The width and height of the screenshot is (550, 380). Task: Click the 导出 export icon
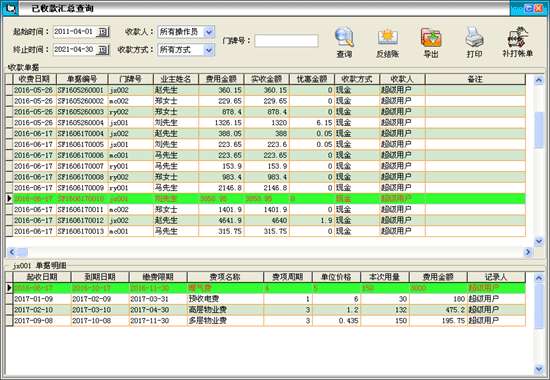431,37
